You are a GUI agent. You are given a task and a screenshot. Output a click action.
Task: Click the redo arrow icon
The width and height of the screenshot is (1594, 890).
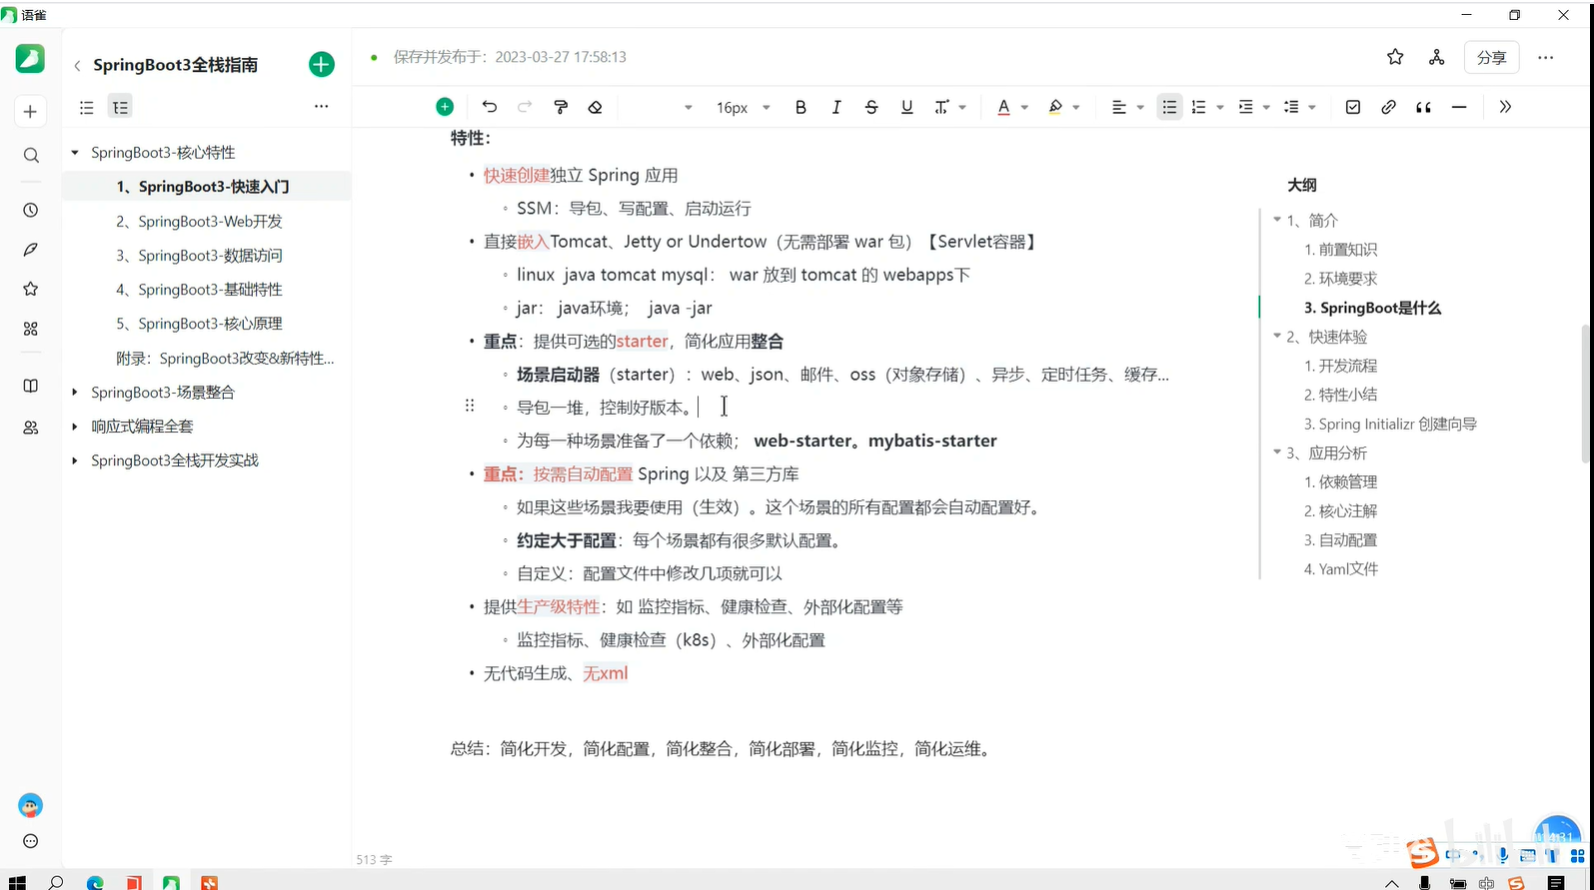(525, 107)
